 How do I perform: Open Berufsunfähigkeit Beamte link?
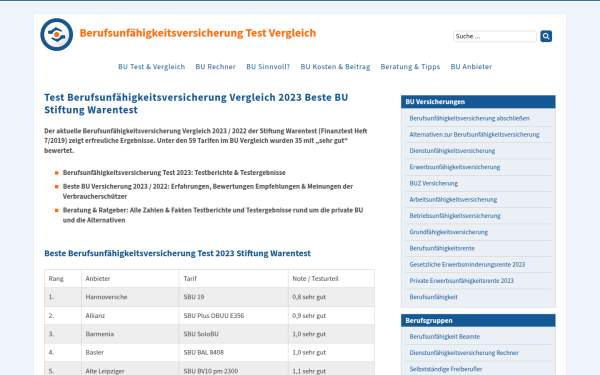click(445, 337)
